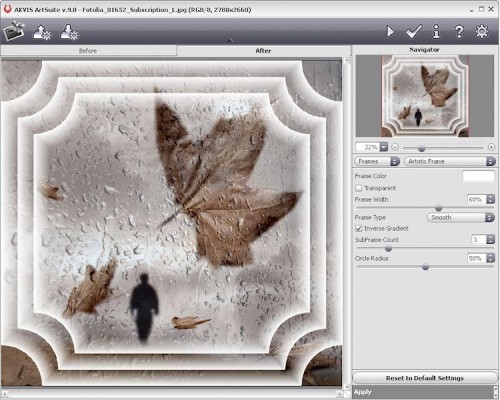Open program info icon
The height and width of the screenshot is (400, 500).
(436, 32)
